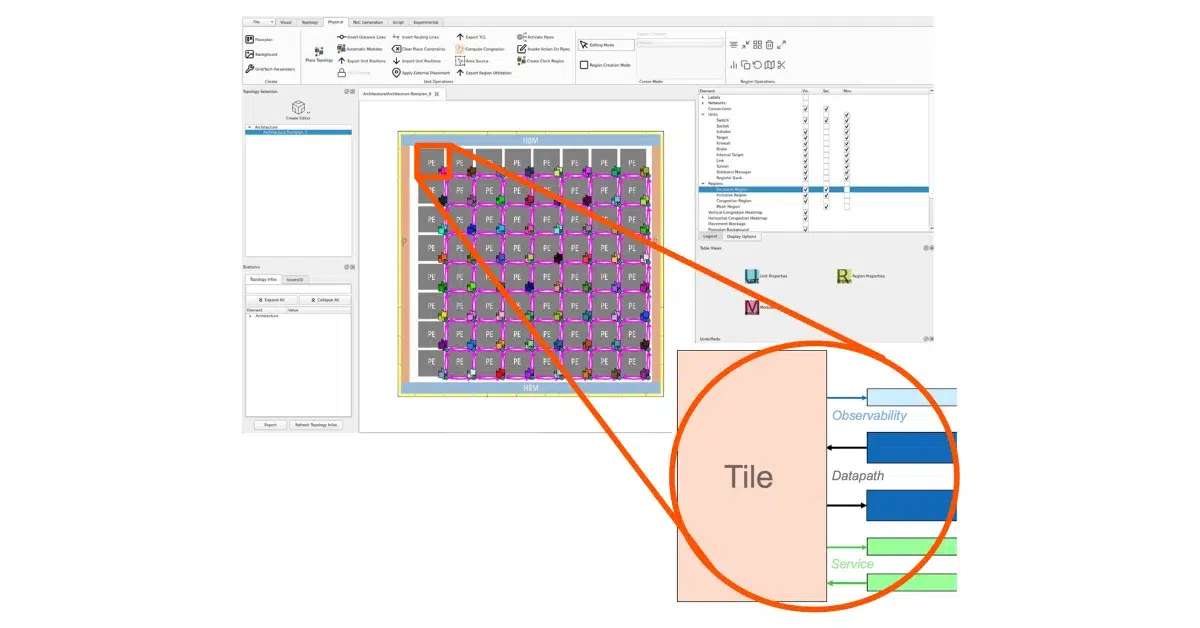Viewport: 1200px width, 628px height.
Task: Click Refresh Topology Infos button
Action: (316, 425)
